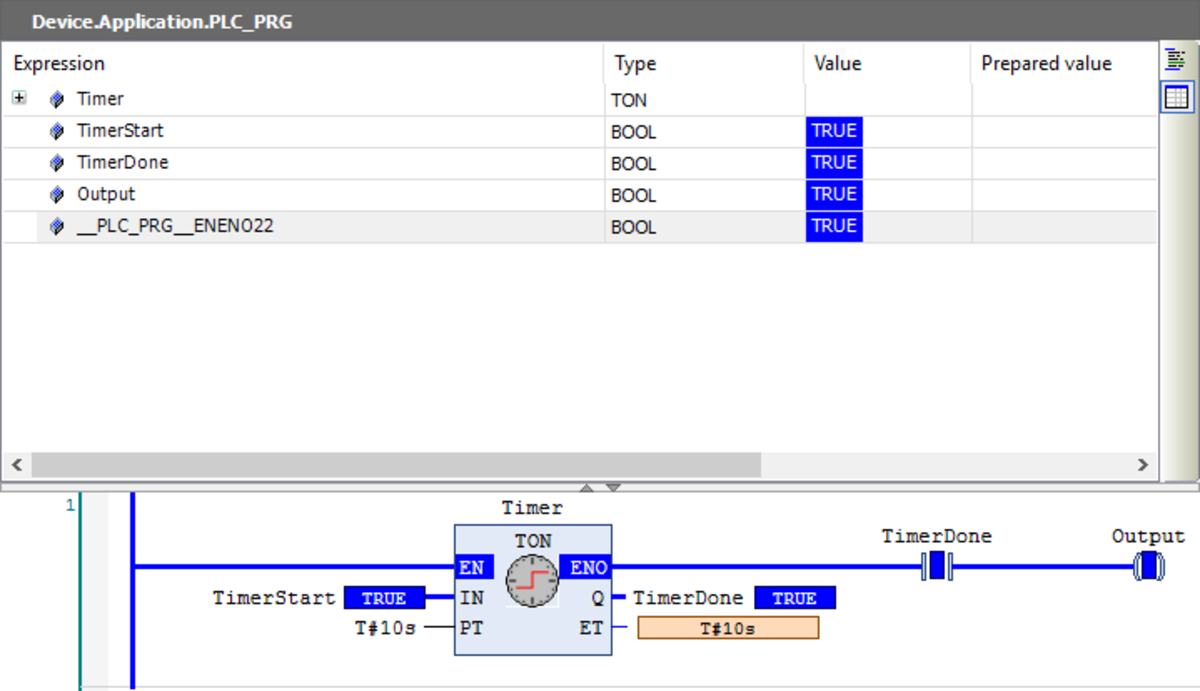Enlarge the watch pane with the up splitter arrow
This screenshot has width=1200, height=691.
(586, 487)
